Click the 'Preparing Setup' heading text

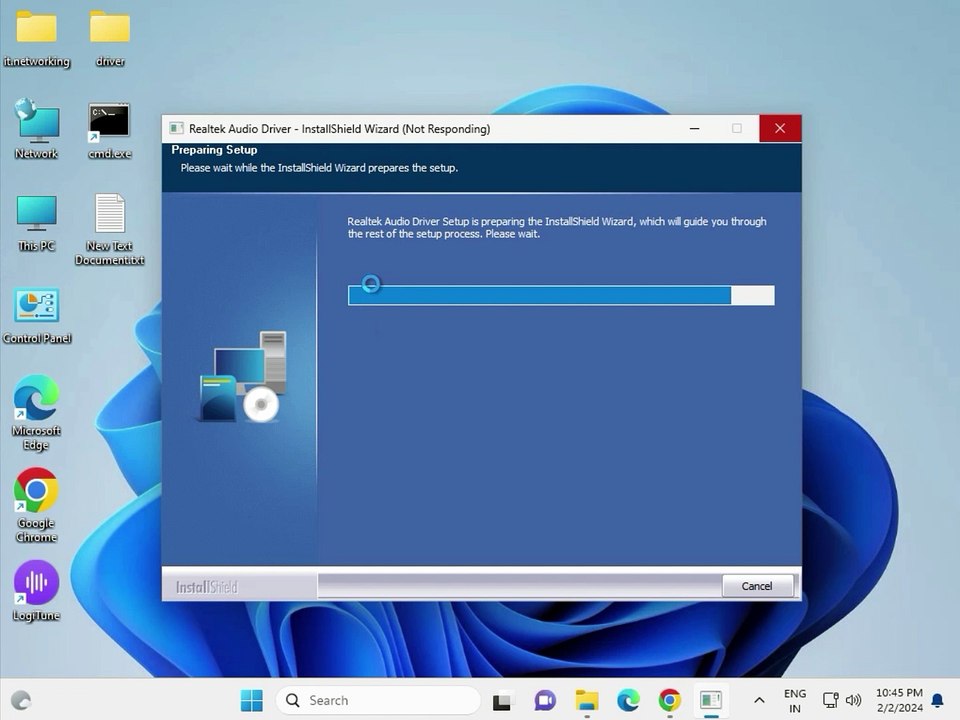[x=214, y=150]
